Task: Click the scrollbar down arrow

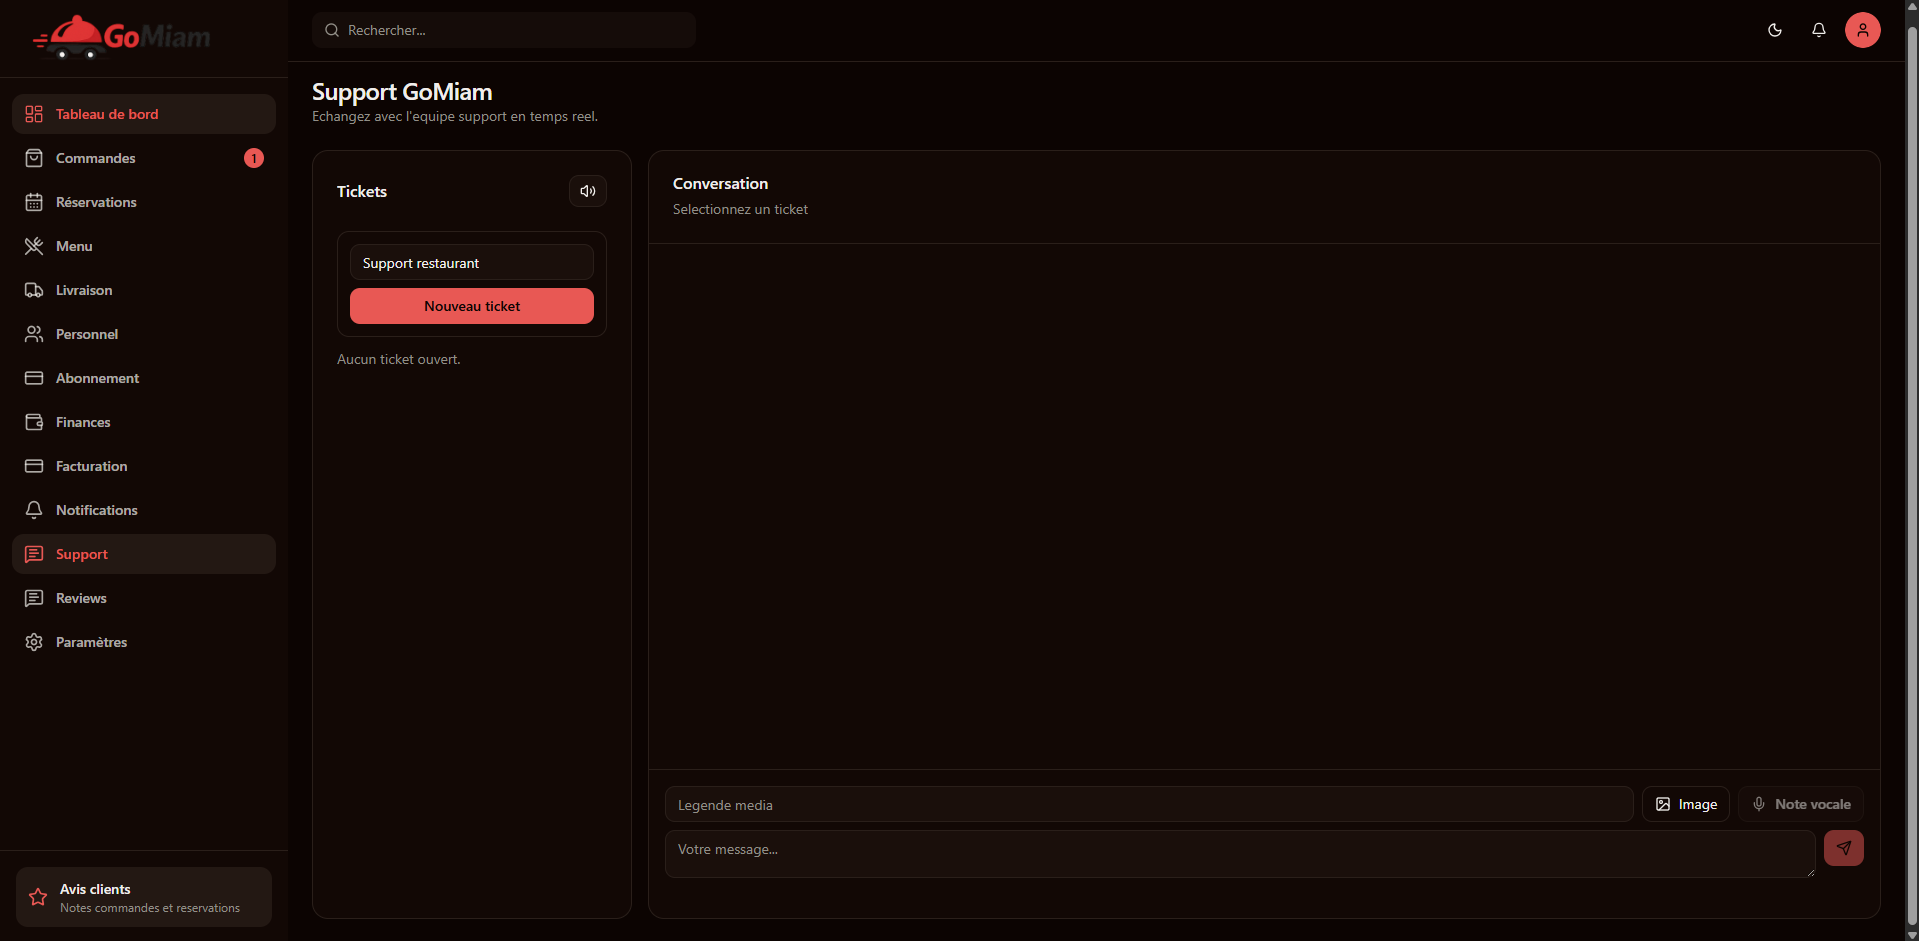Action: point(1912,934)
